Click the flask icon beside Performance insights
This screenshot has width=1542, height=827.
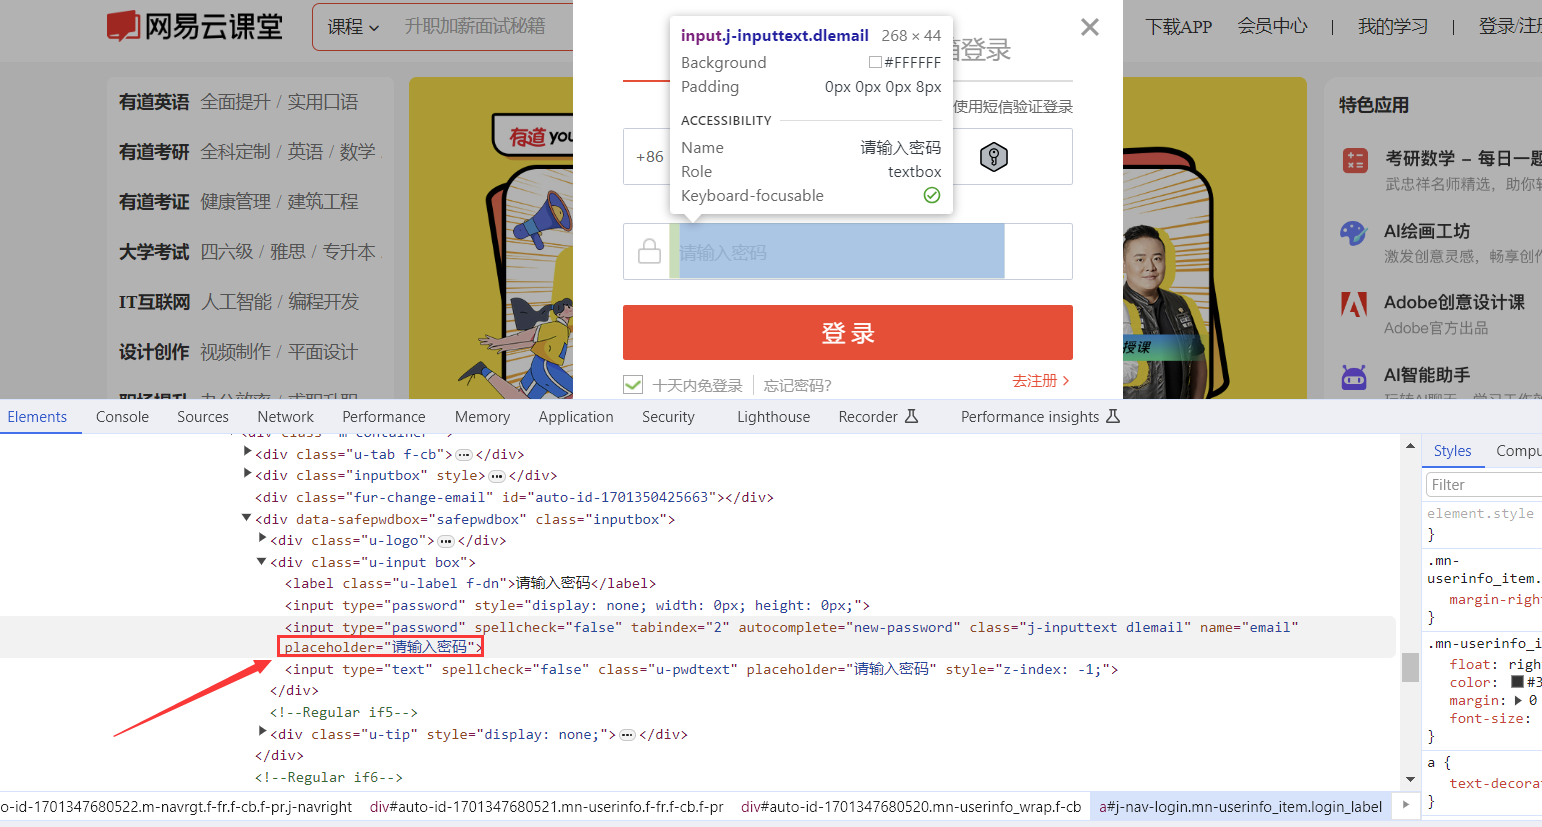(x=1113, y=416)
